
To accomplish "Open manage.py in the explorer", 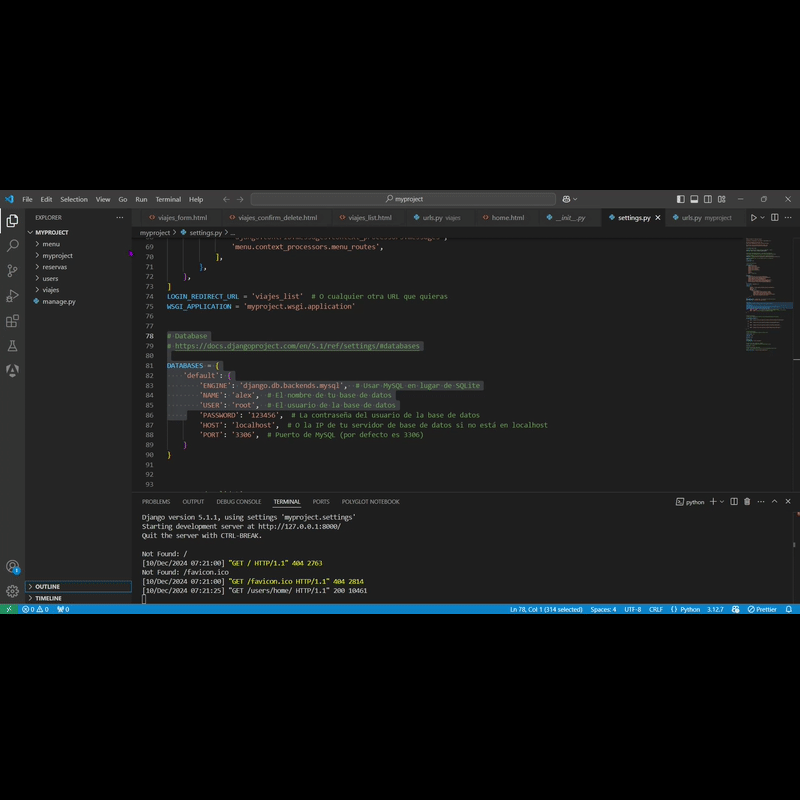I will (59, 302).
